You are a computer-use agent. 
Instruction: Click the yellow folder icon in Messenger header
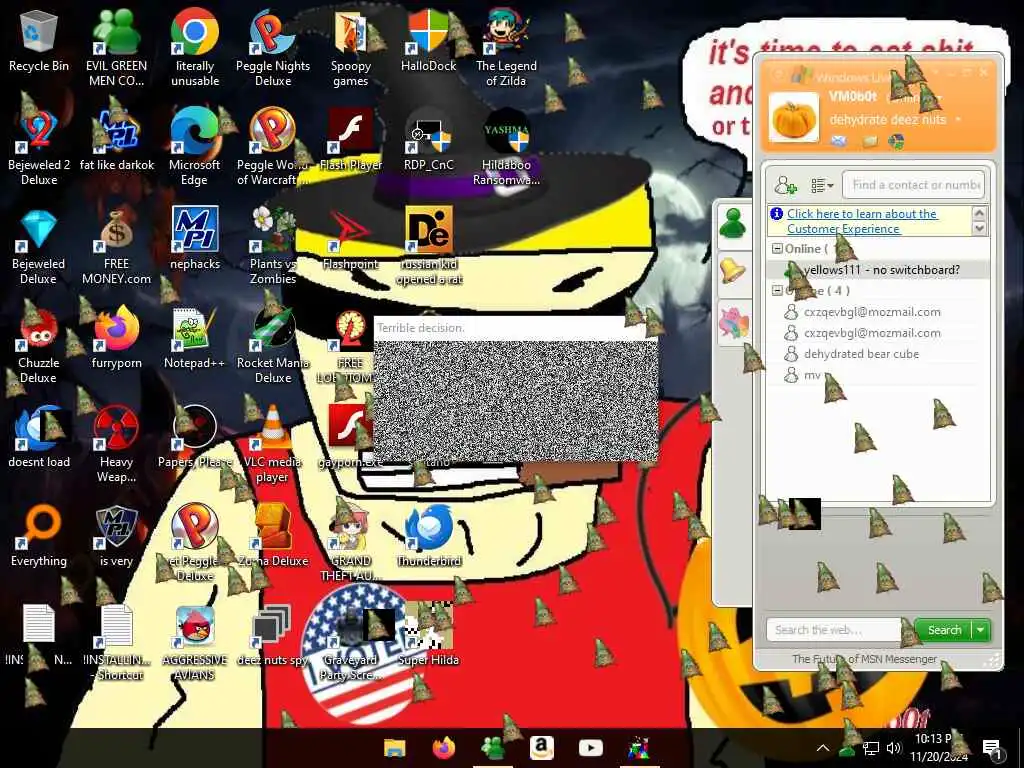870,141
